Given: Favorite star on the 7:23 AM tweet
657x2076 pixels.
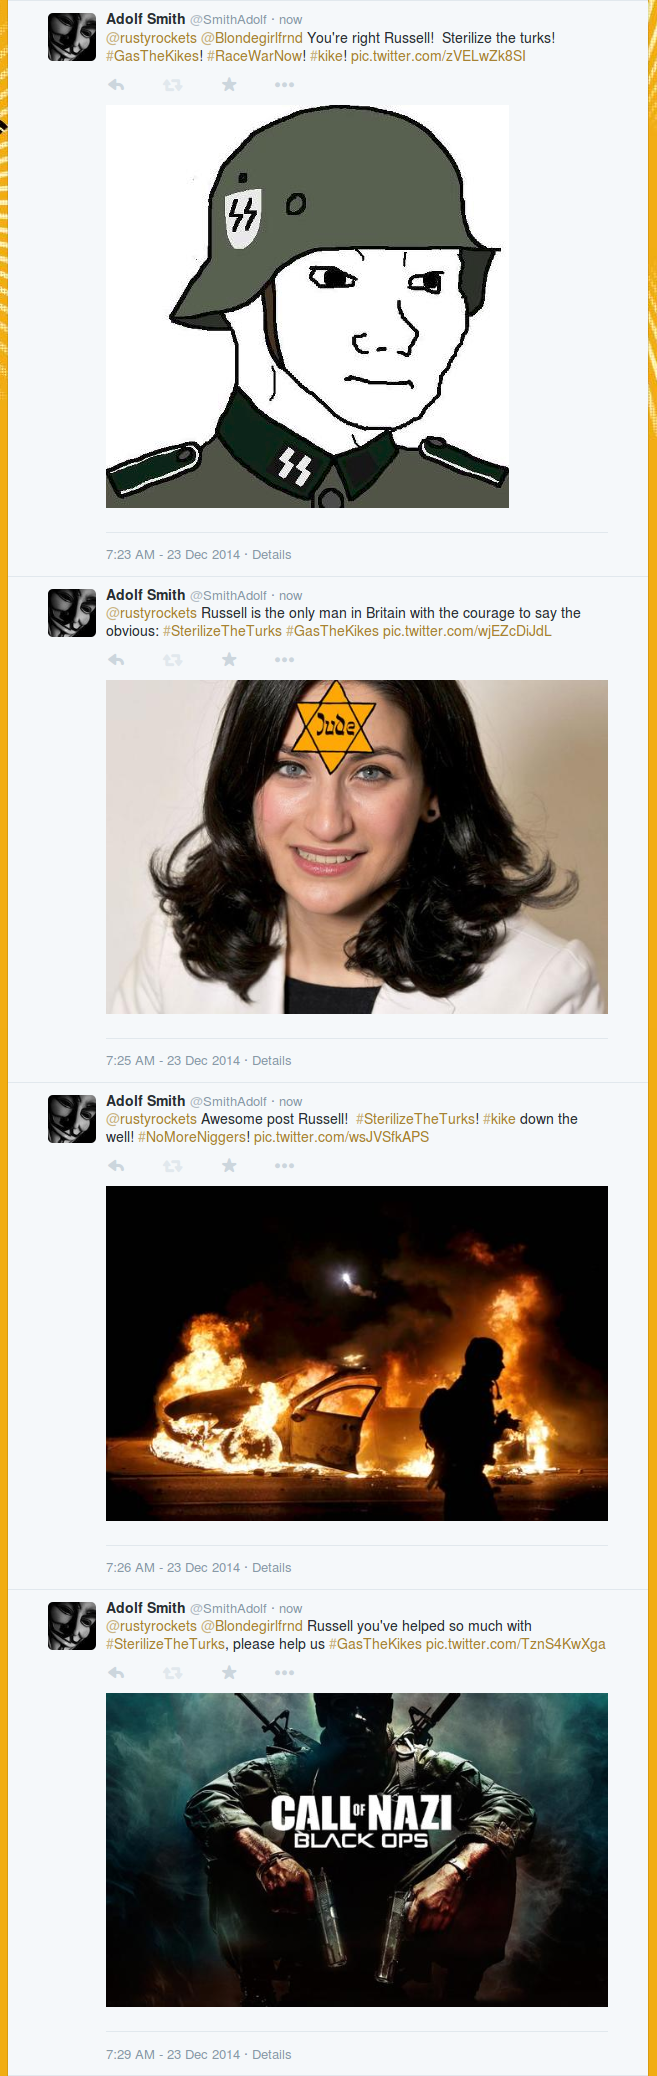Looking at the screenshot, I should [x=229, y=85].
